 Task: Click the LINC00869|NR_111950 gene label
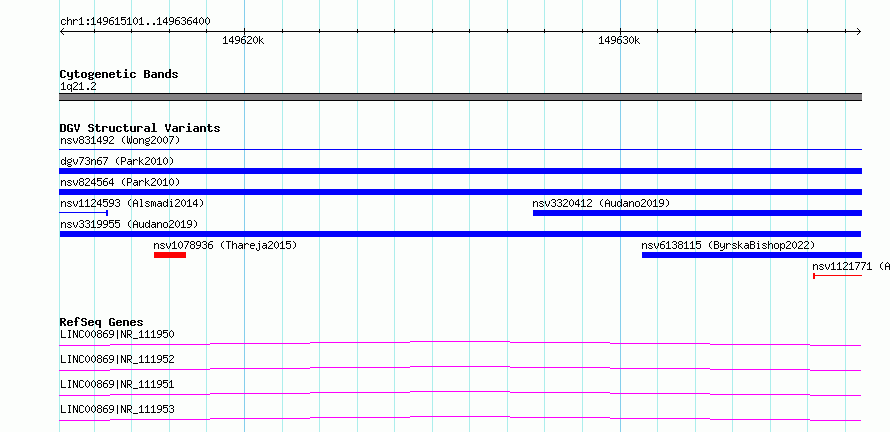[x=117, y=334]
